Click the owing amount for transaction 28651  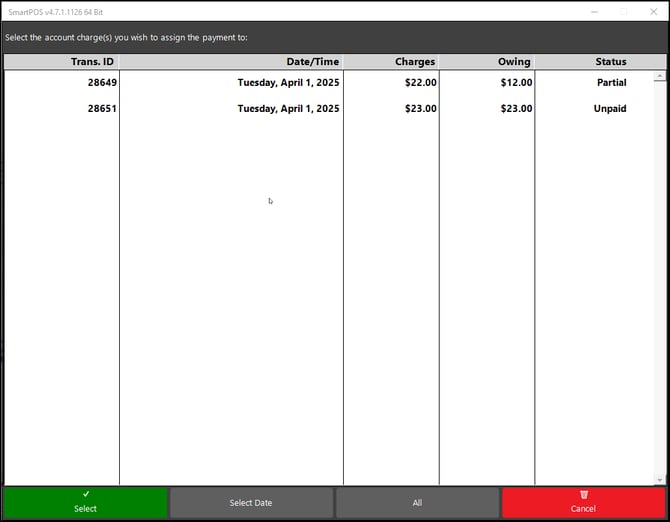[516, 109]
